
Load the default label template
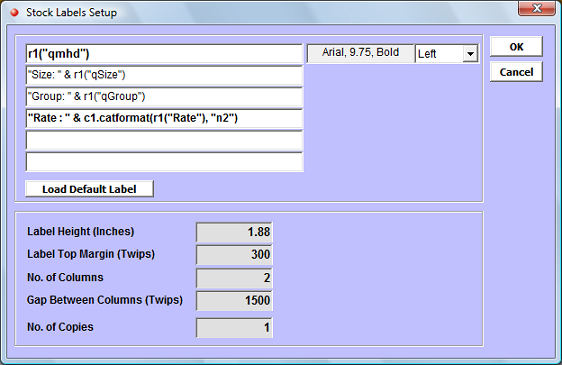89,189
